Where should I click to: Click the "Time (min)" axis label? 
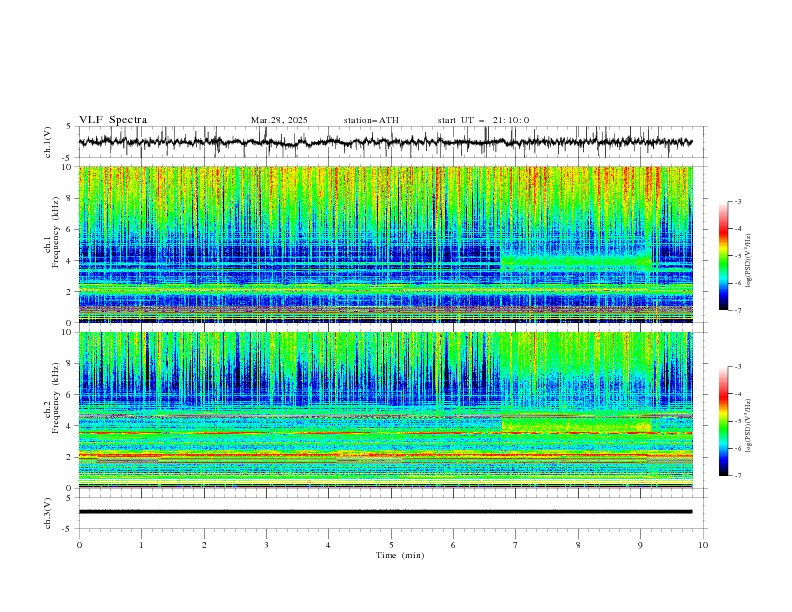400,555
